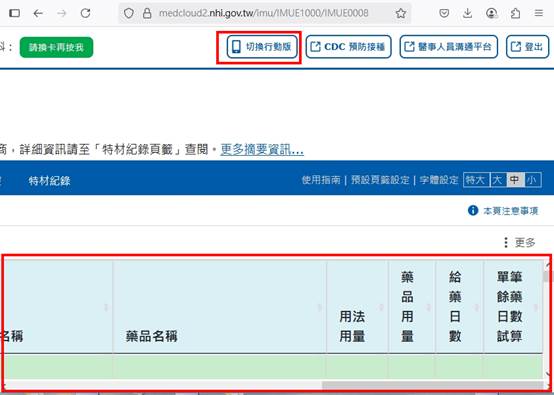Switch to 特材紀錄 tab
Viewport: 554px width, 395px height.
(x=49, y=181)
